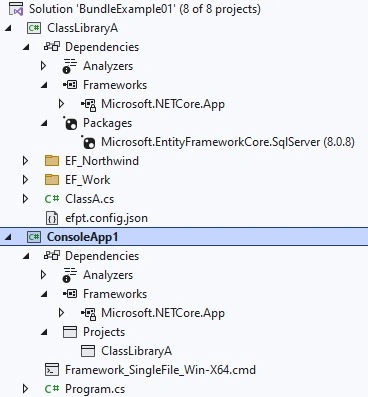The image size is (368, 397).
Task: Click the EF_Work folder icon
Action: coord(52,180)
